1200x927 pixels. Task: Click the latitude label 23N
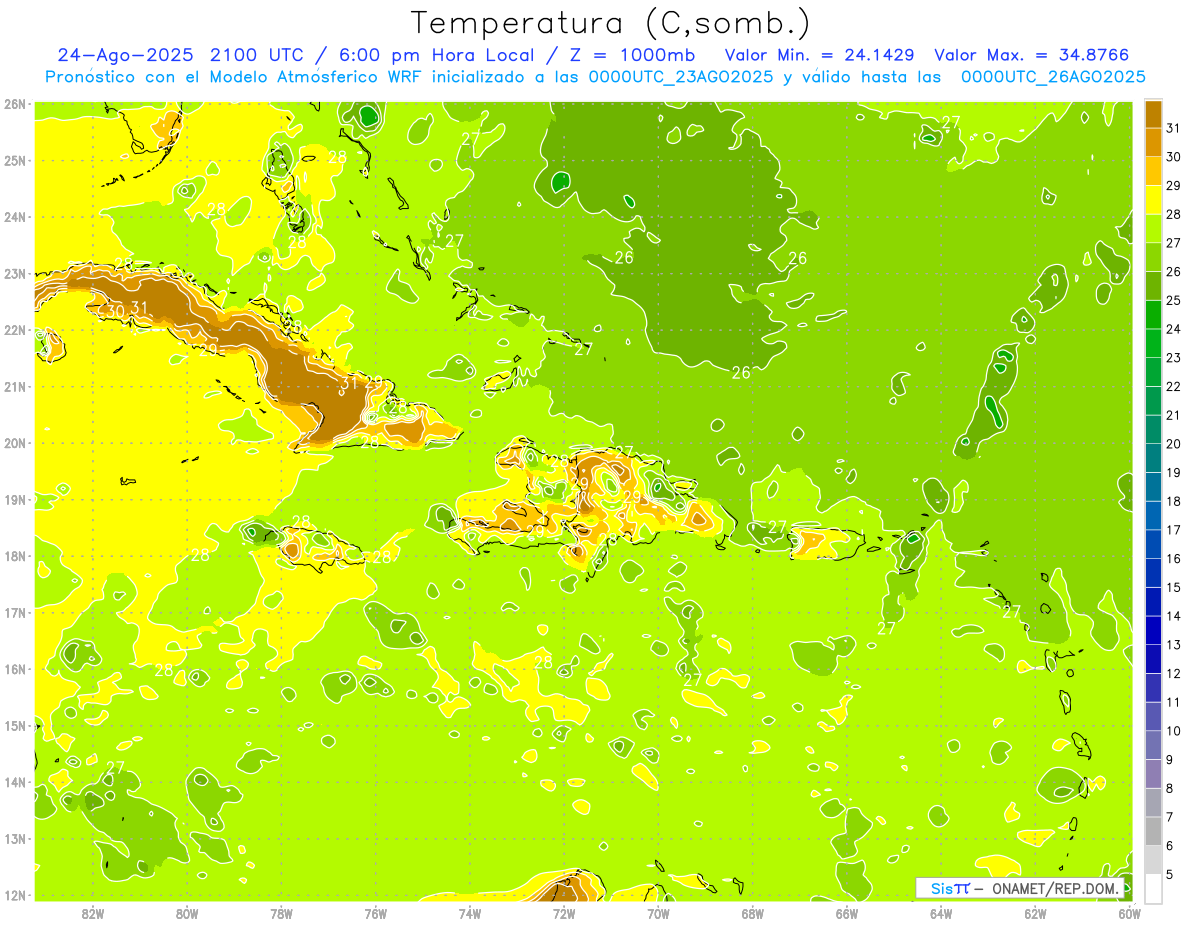coord(15,273)
